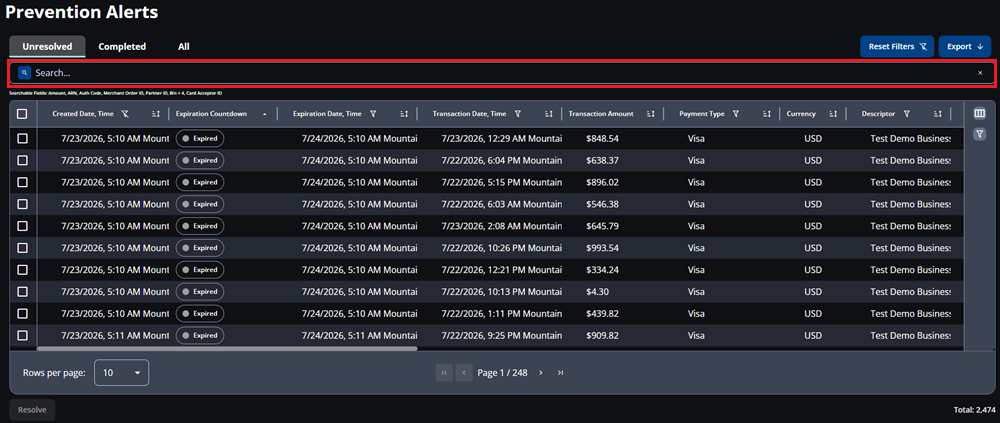This screenshot has height=423, width=1000.
Task: Click the filter icon on Created Date, Time column
Action: point(125,114)
